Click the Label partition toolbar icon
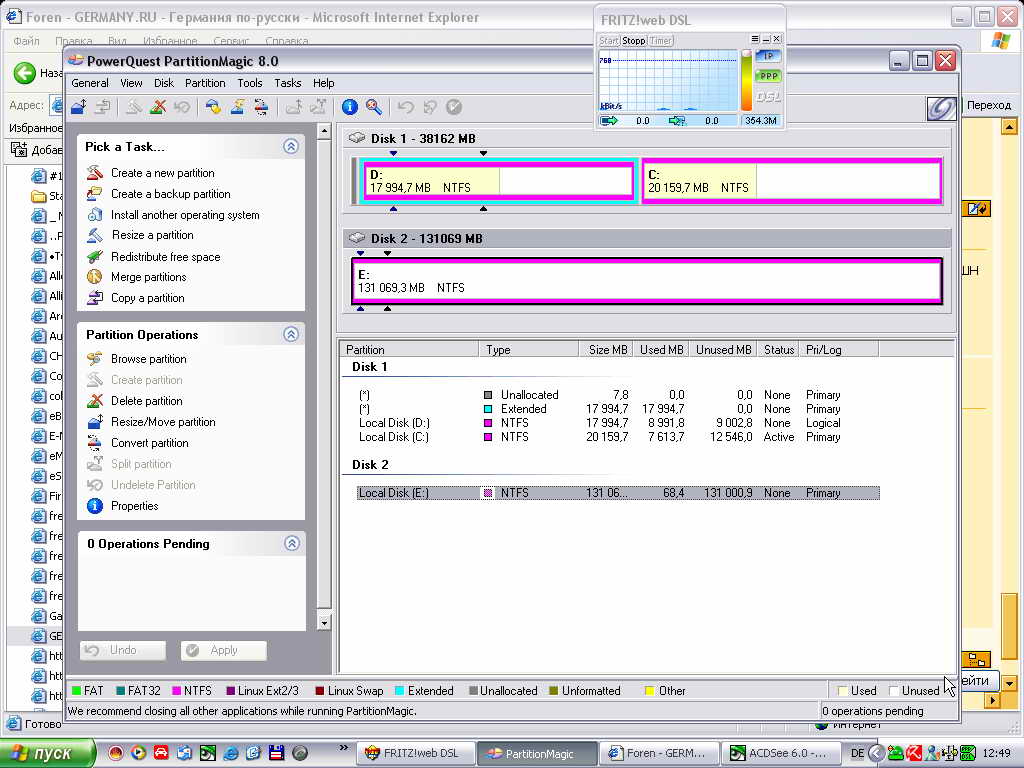The height and width of the screenshot is (768, 1024). coord(213,106)
